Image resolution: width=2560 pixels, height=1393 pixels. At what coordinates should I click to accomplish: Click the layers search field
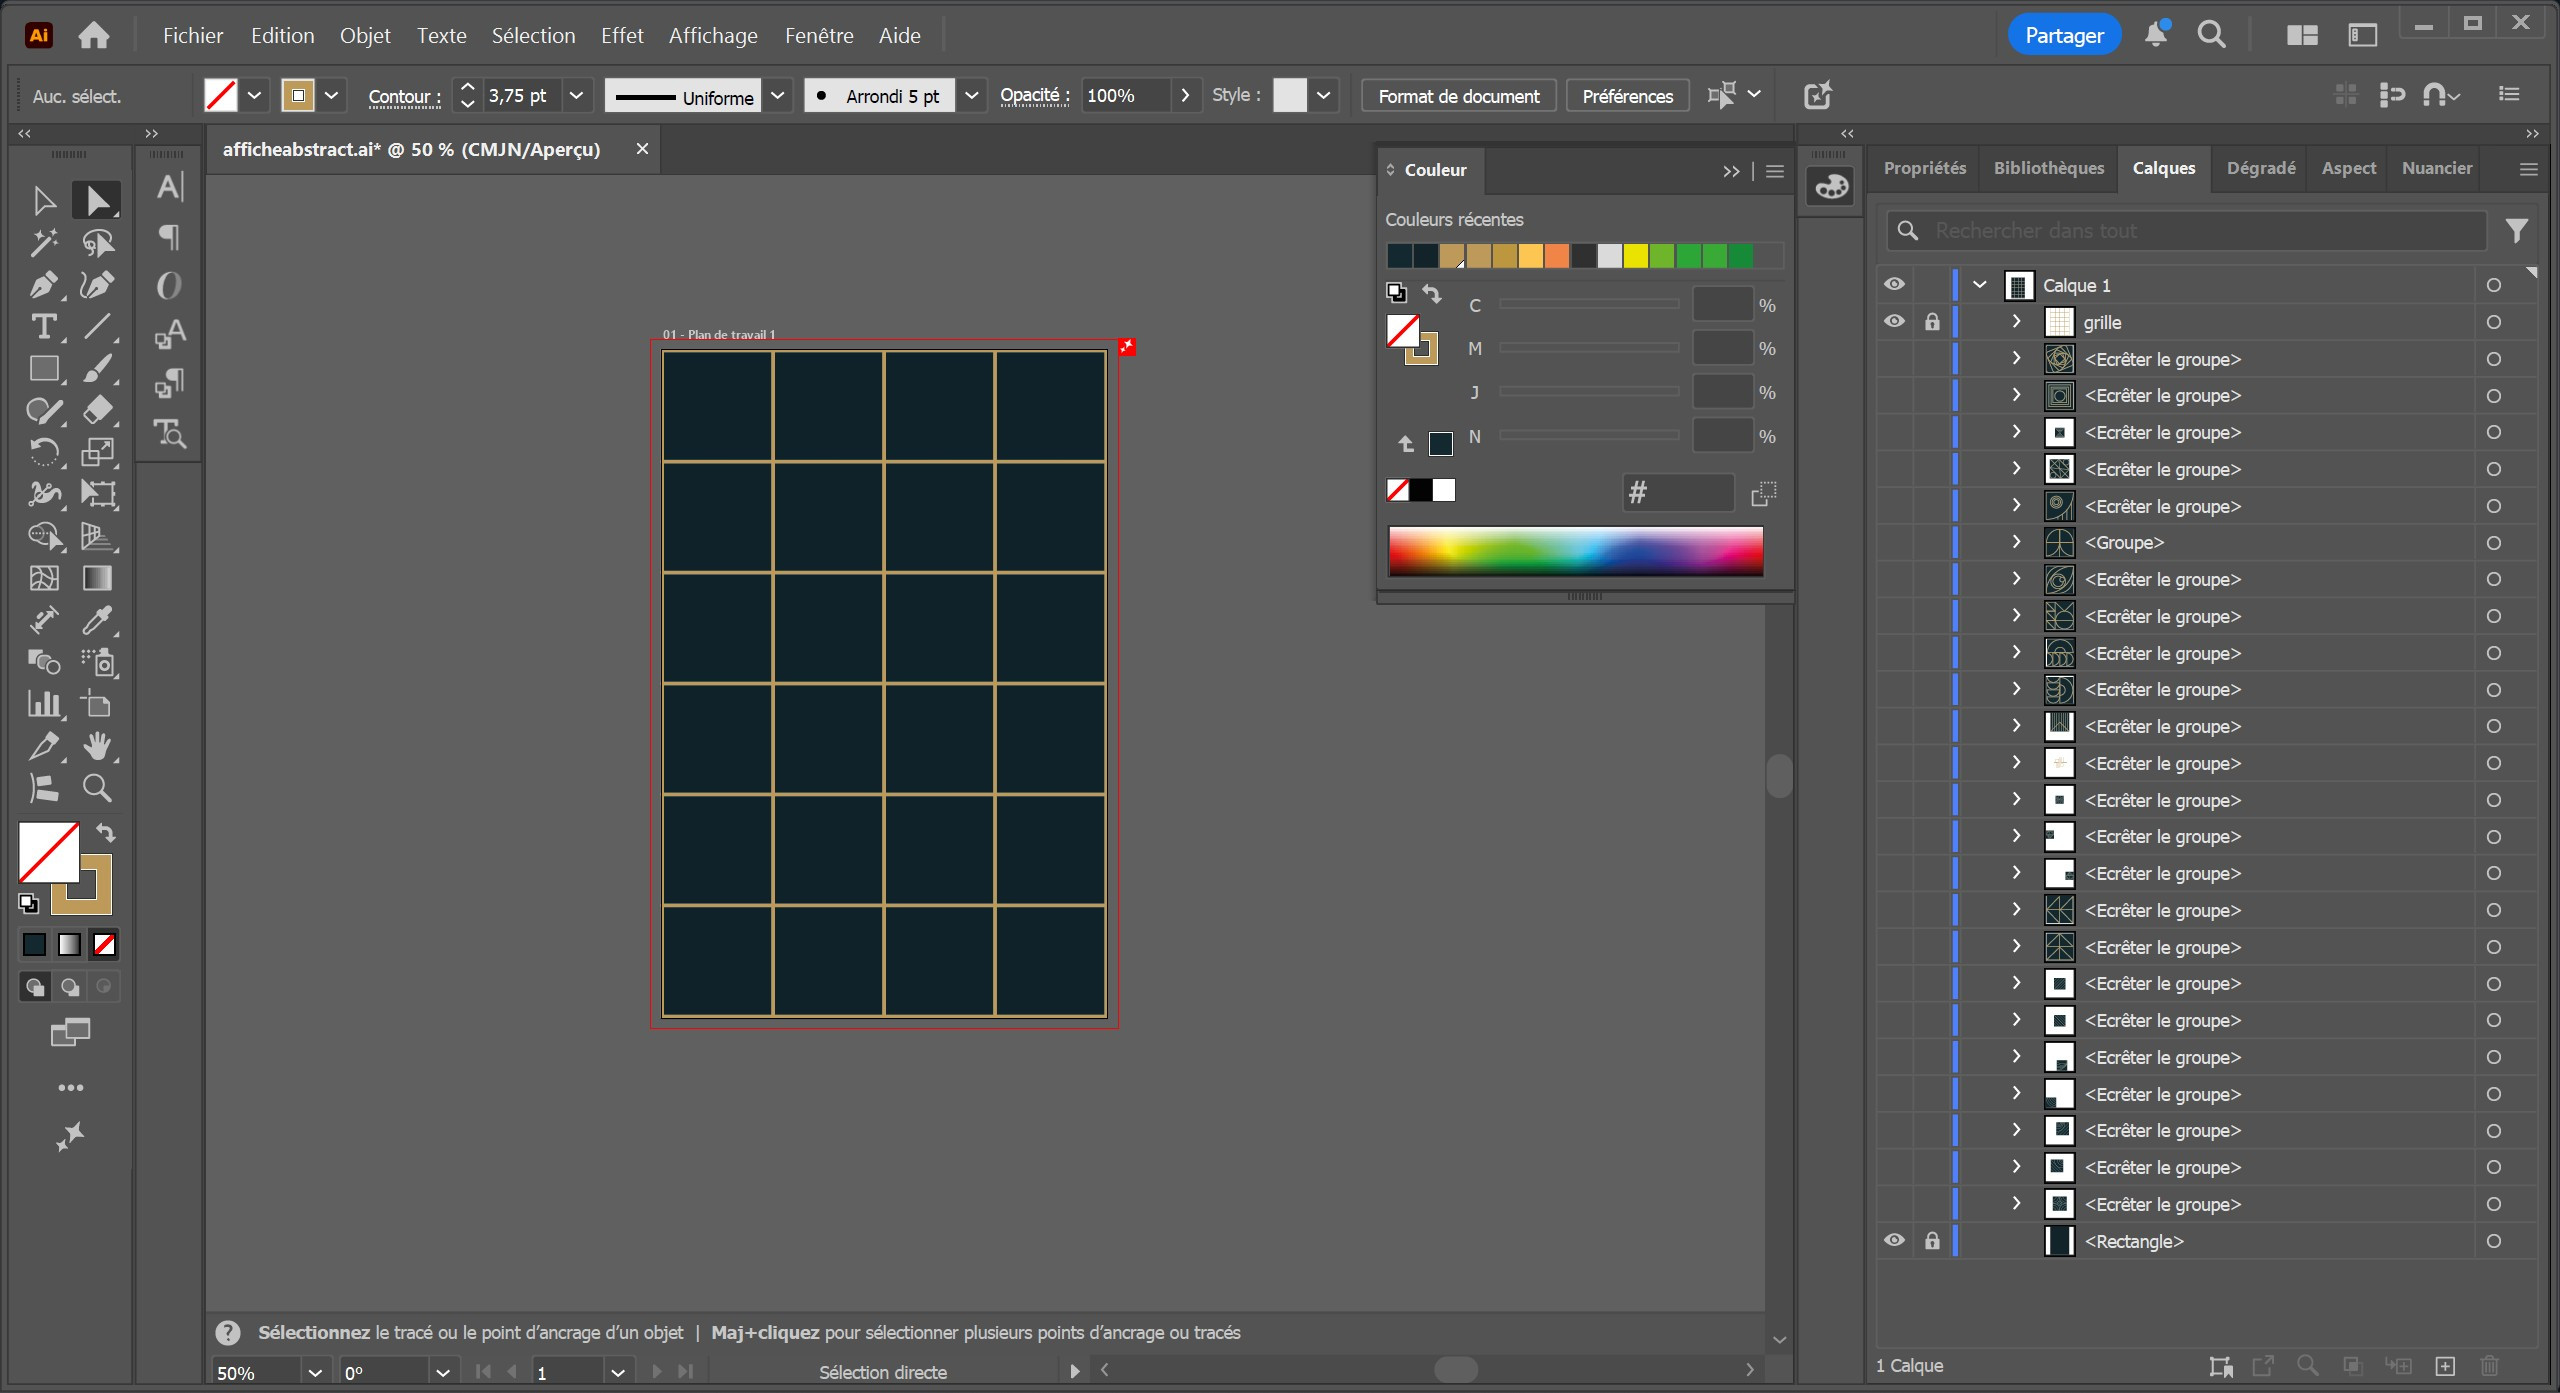pos(2200,231)
